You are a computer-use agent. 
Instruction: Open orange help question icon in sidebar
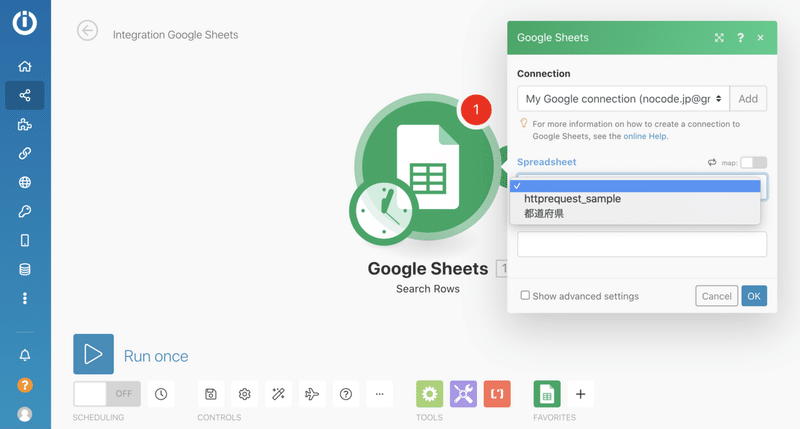[24, 385]
